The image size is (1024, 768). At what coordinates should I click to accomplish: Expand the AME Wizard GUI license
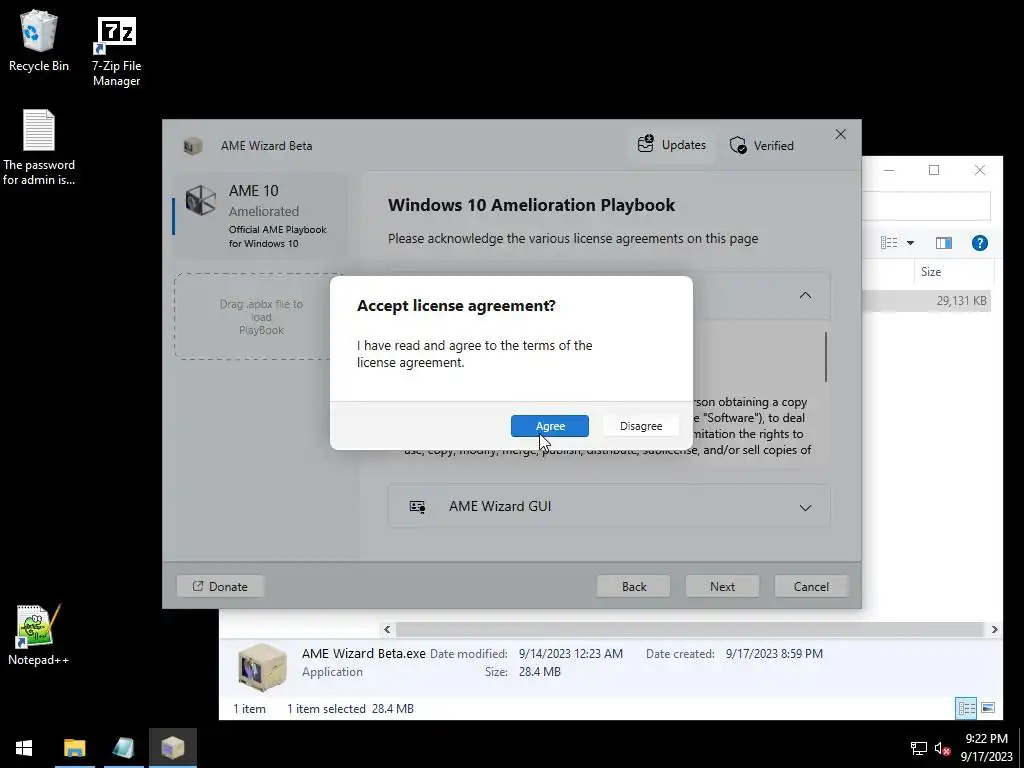pos(805,507)
